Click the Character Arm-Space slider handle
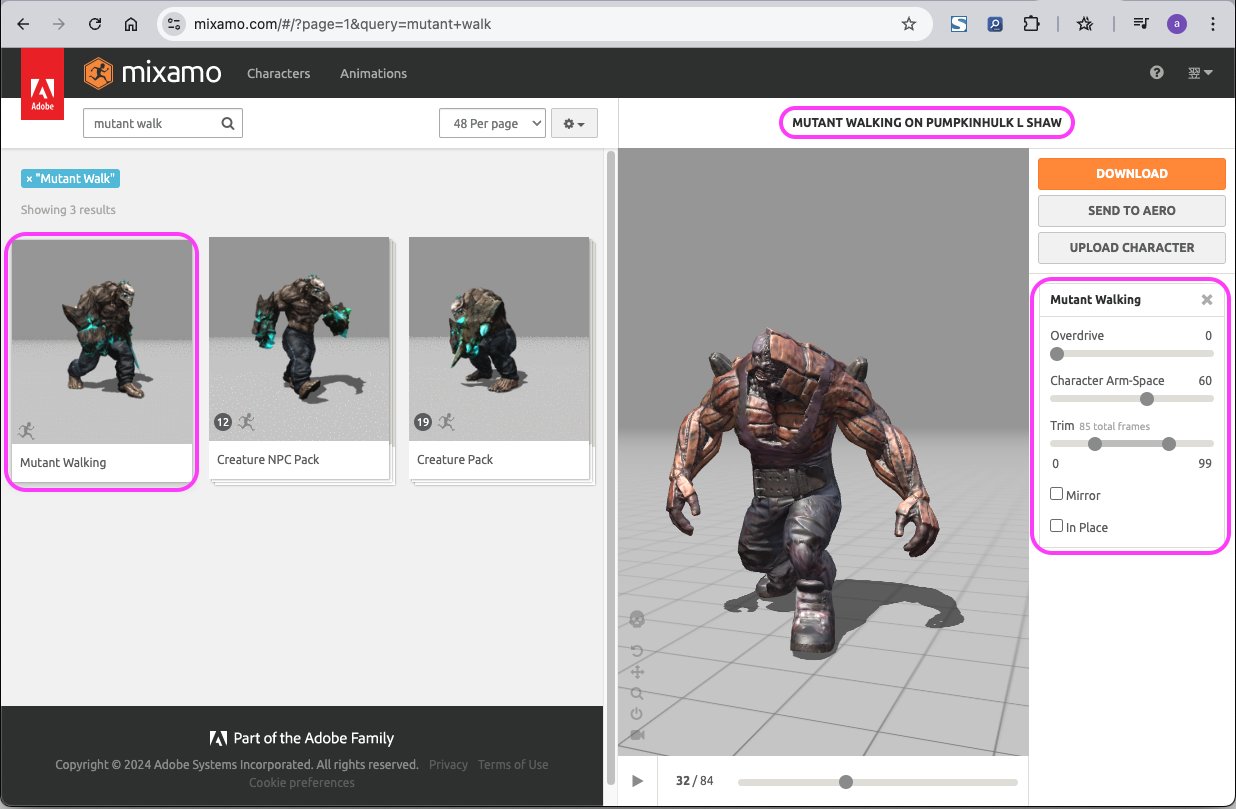The width and height of the screenshot is (1236, 809). tap(1147, 398)
